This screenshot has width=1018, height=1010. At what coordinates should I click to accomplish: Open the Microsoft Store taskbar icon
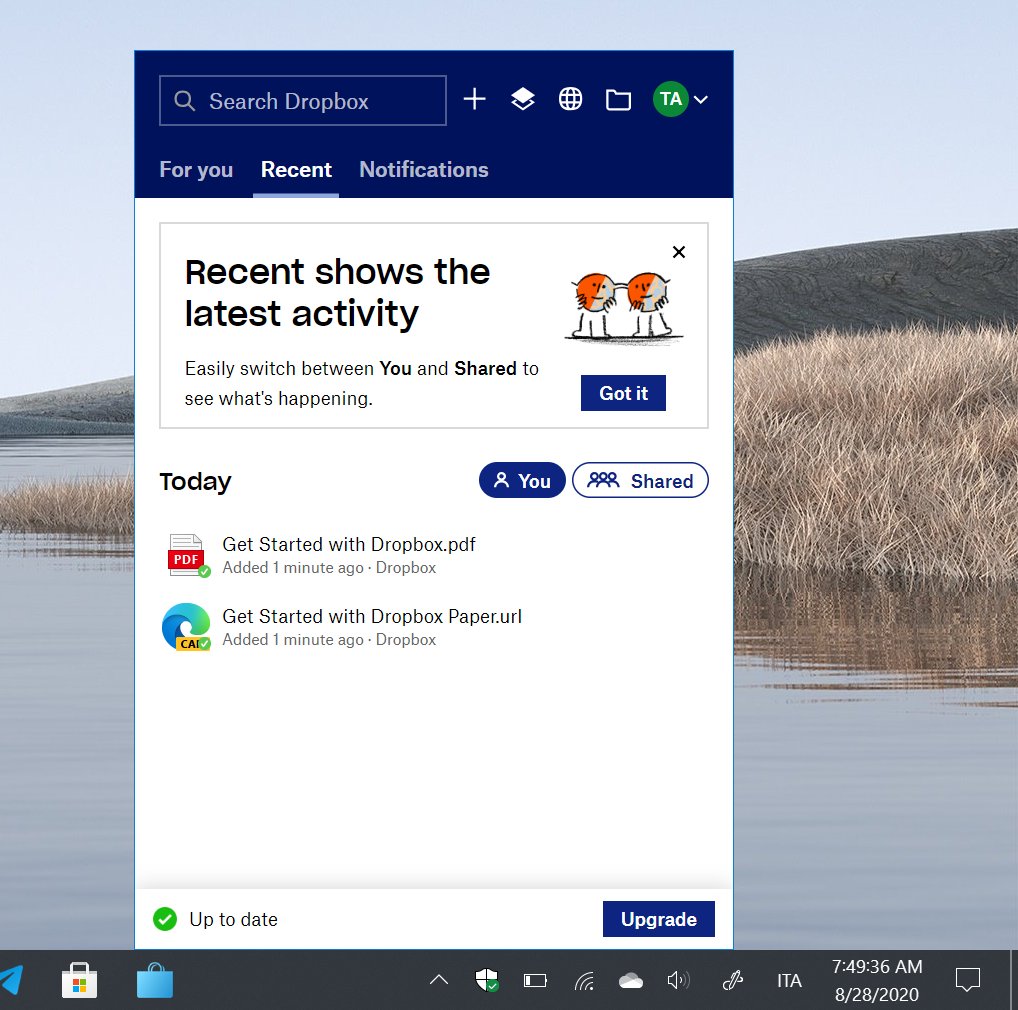(x=79, y=980)
